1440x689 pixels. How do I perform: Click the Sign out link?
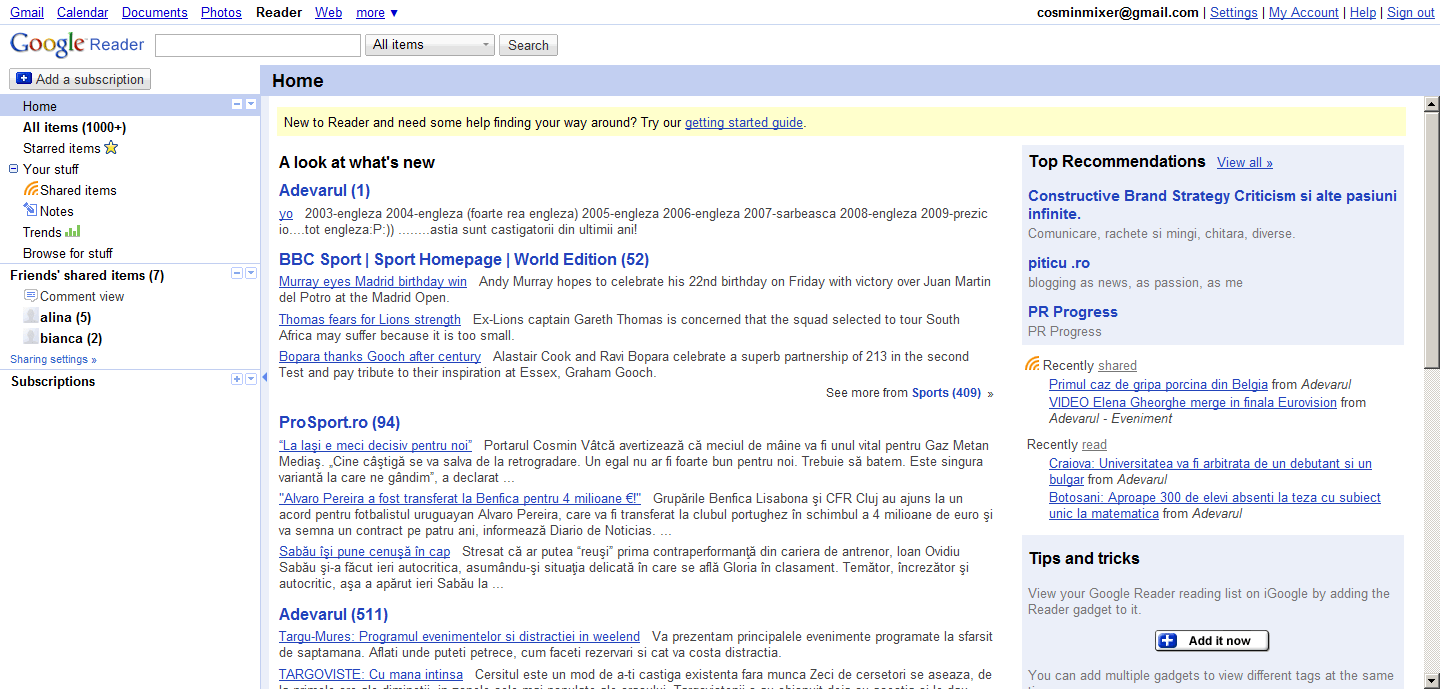[x=1411, y=13]
